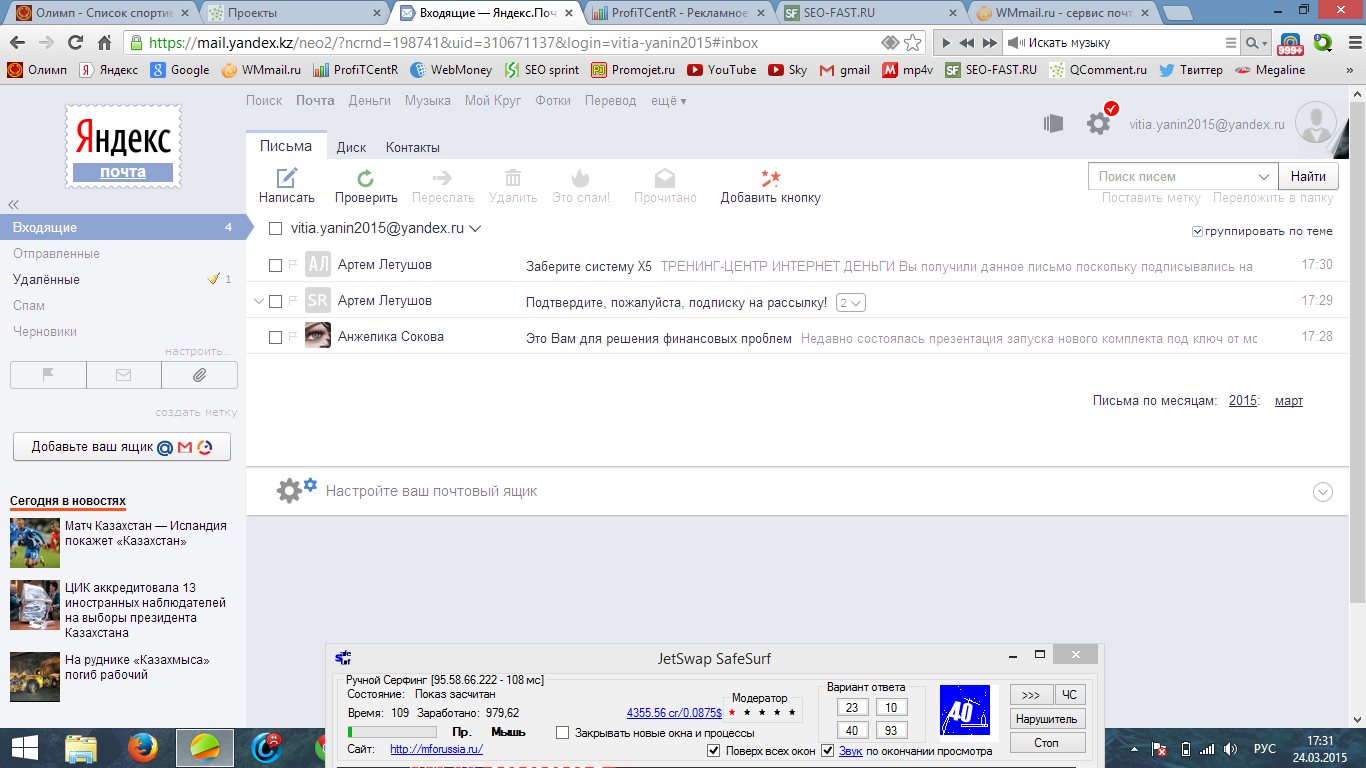
Task: Open Отправленные folder
Action: tap(56, 253)
